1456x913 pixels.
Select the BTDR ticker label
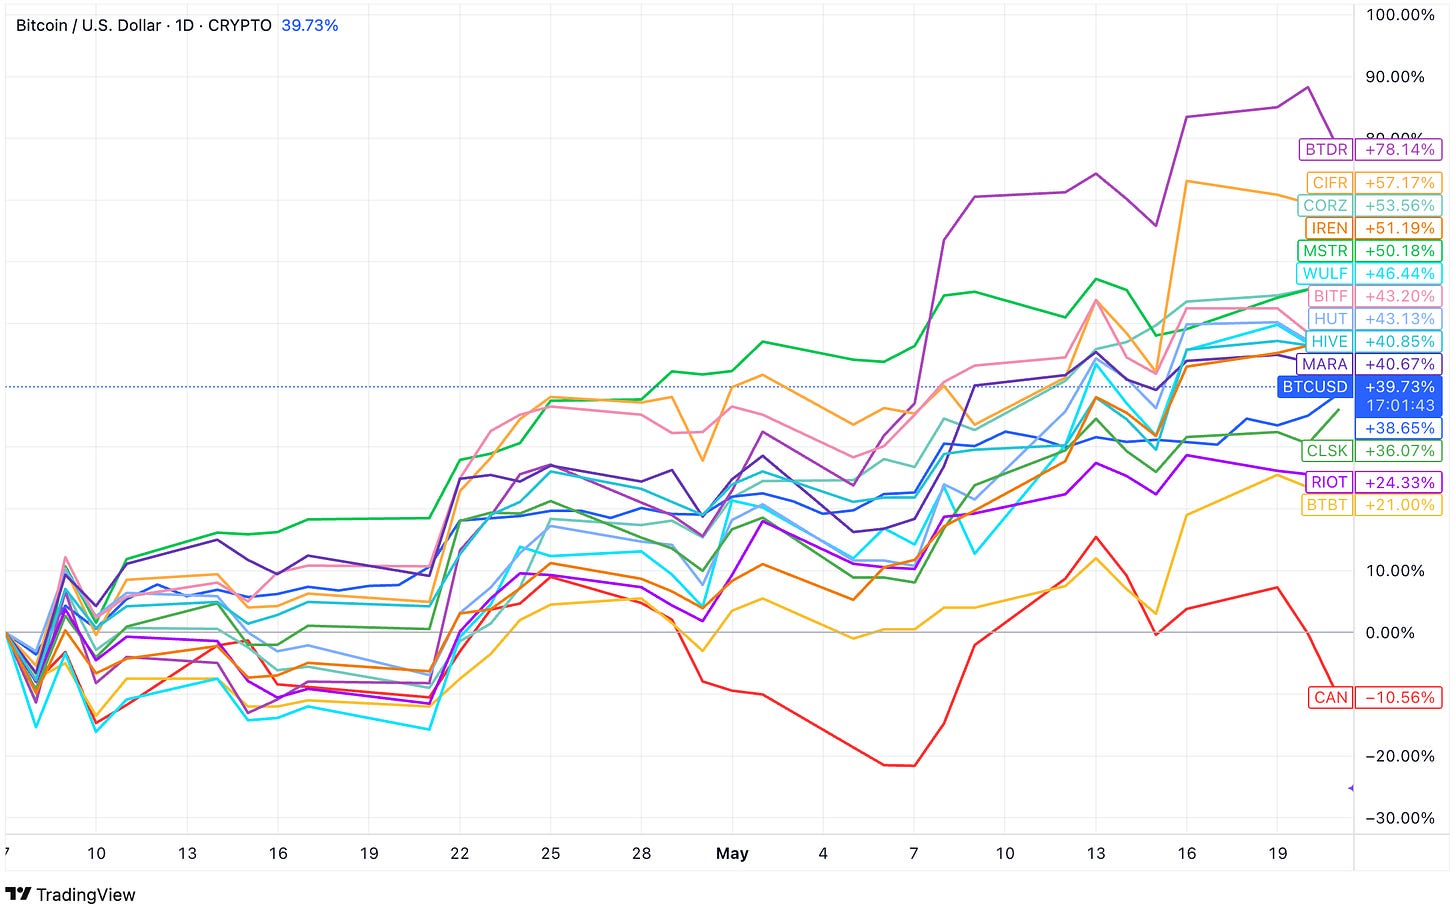[1326, 150]
